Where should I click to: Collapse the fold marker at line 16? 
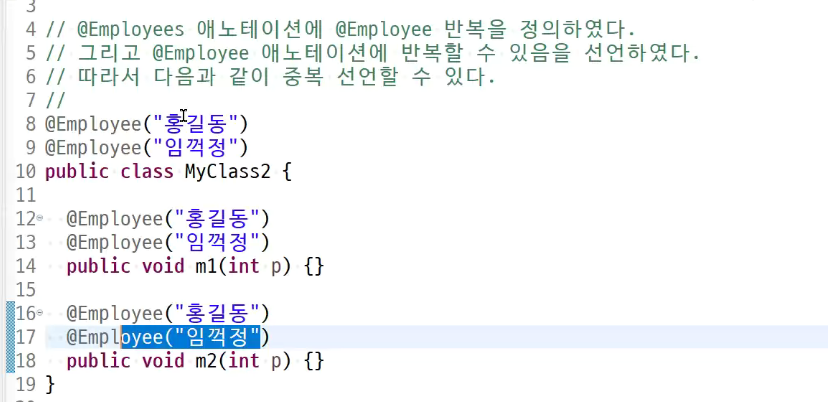point(40,314)
